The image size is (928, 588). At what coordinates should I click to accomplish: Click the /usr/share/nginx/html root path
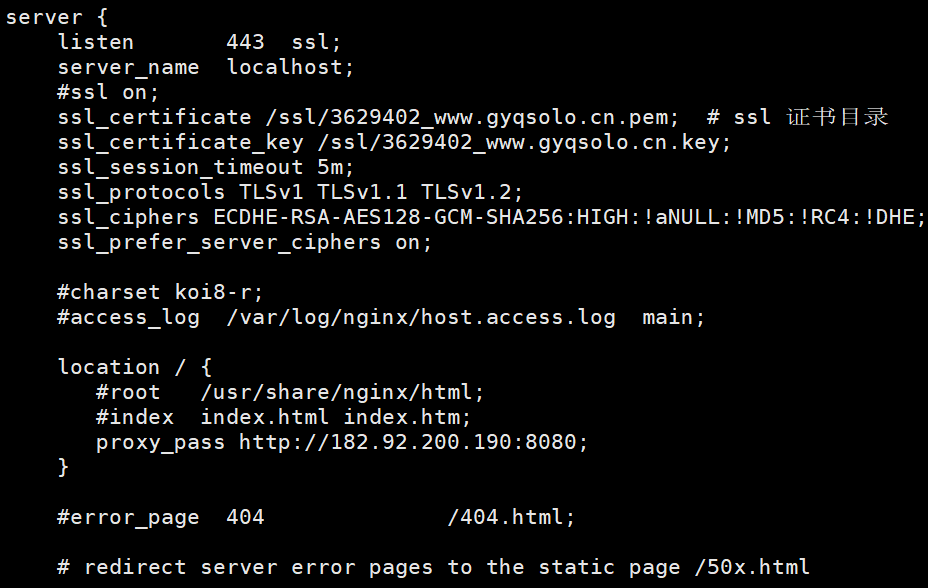pyautogui.click(x=341, y=392)
